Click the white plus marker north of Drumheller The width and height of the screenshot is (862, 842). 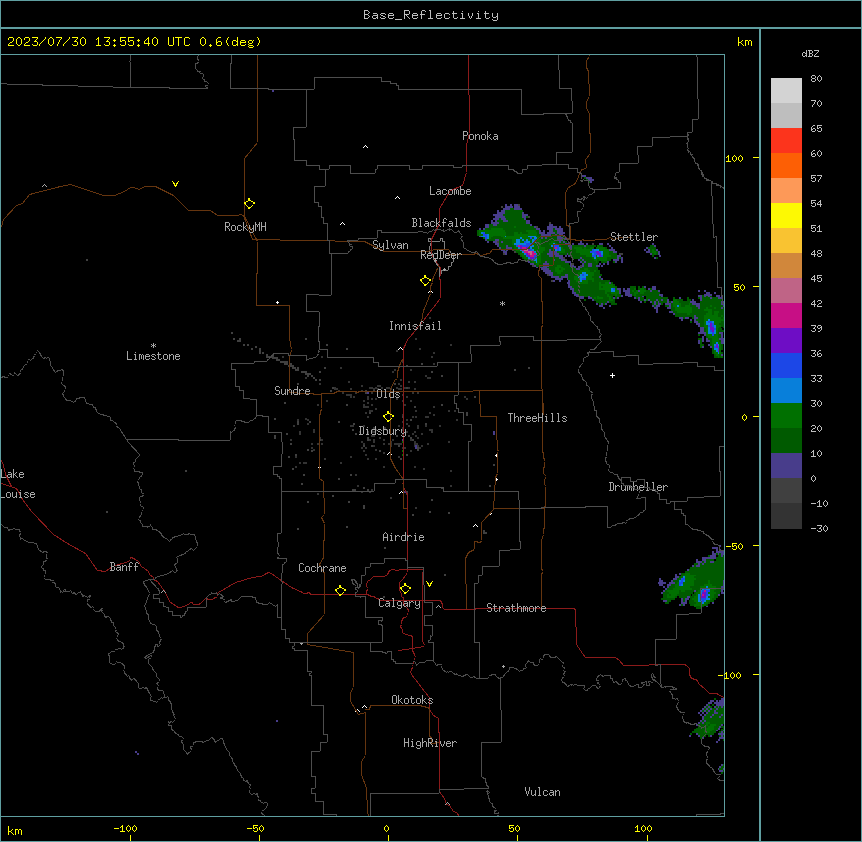coord(612,375)
